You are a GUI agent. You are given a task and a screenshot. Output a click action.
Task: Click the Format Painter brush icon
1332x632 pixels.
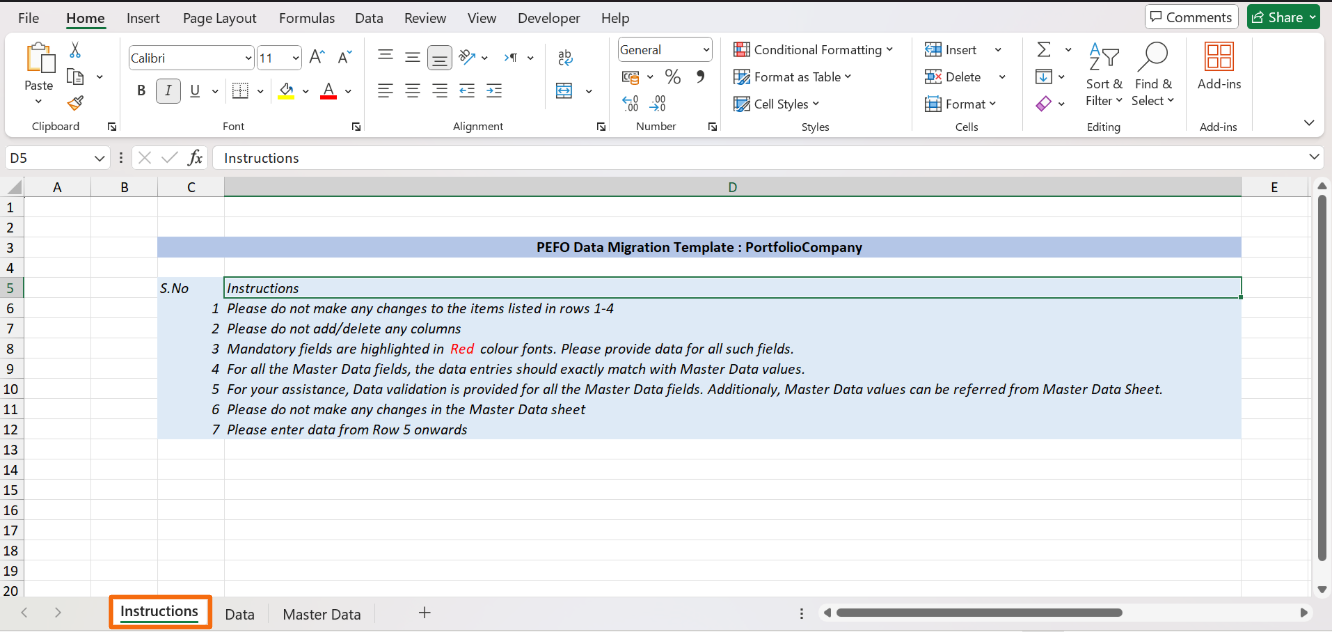click(75, 103)
